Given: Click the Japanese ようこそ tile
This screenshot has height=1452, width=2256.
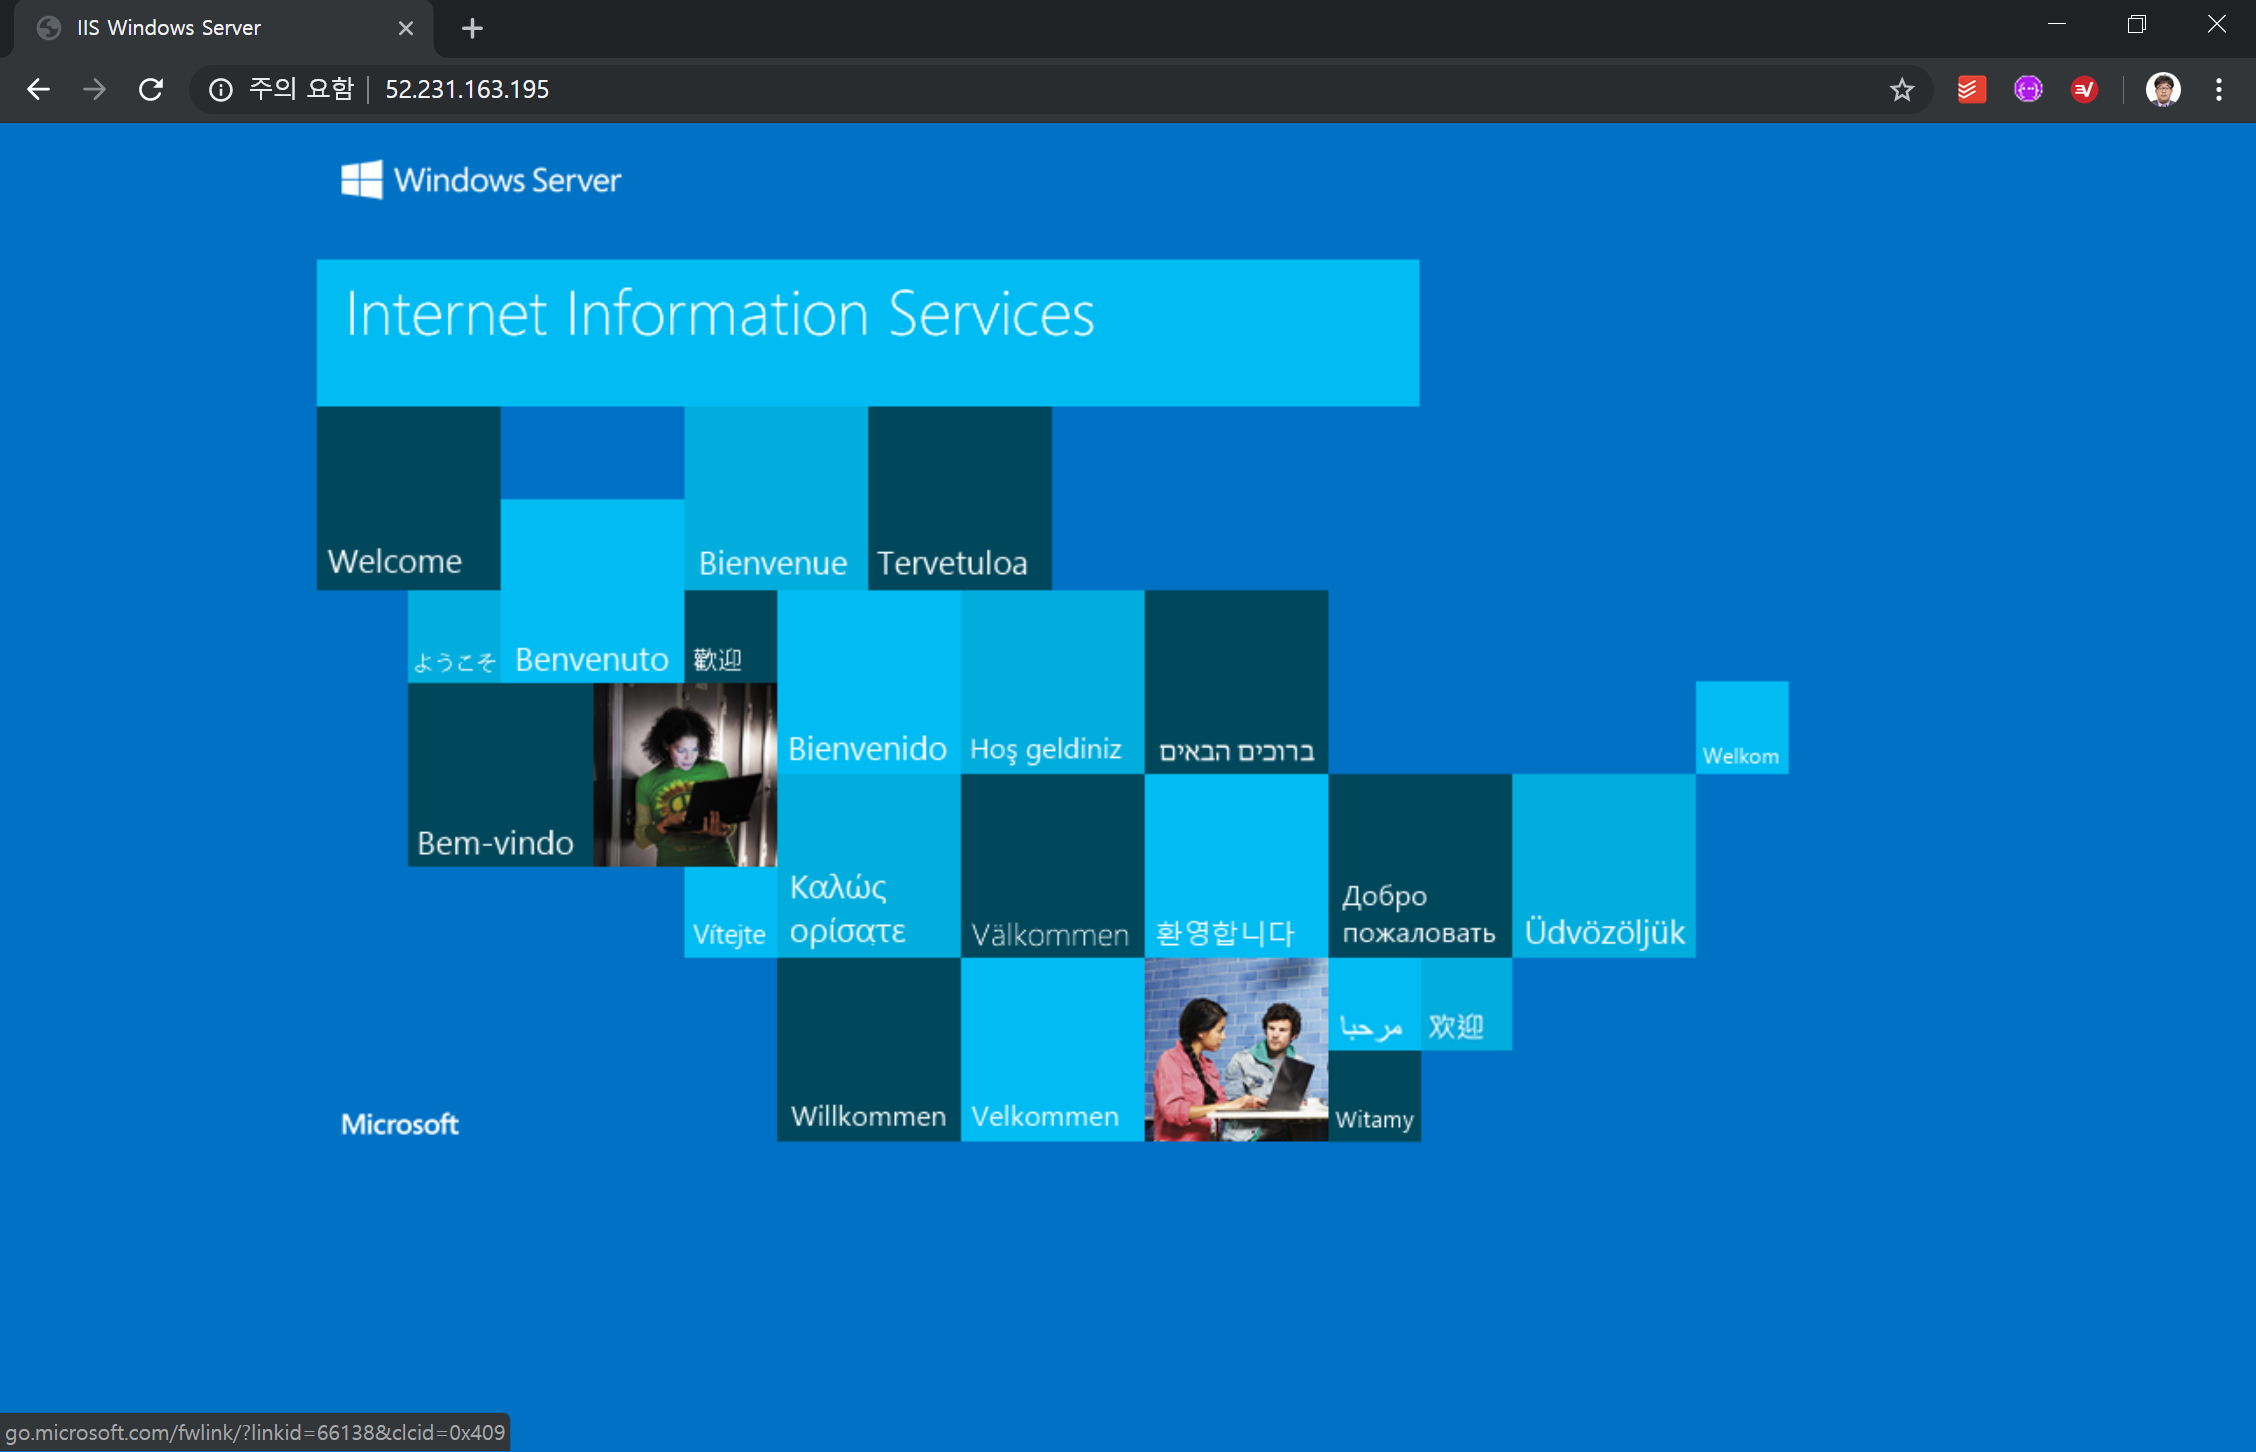Looking at the screenshot, I should click(x=454, y=637).
